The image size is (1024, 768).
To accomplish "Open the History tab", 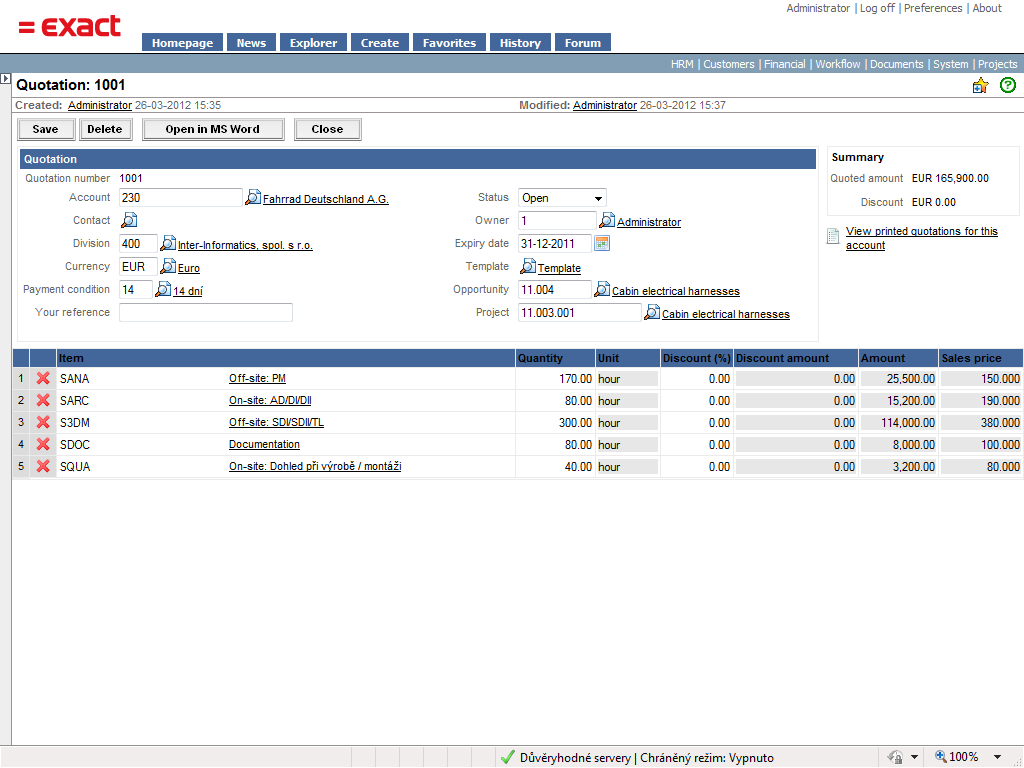I will [x=520, y=42].
